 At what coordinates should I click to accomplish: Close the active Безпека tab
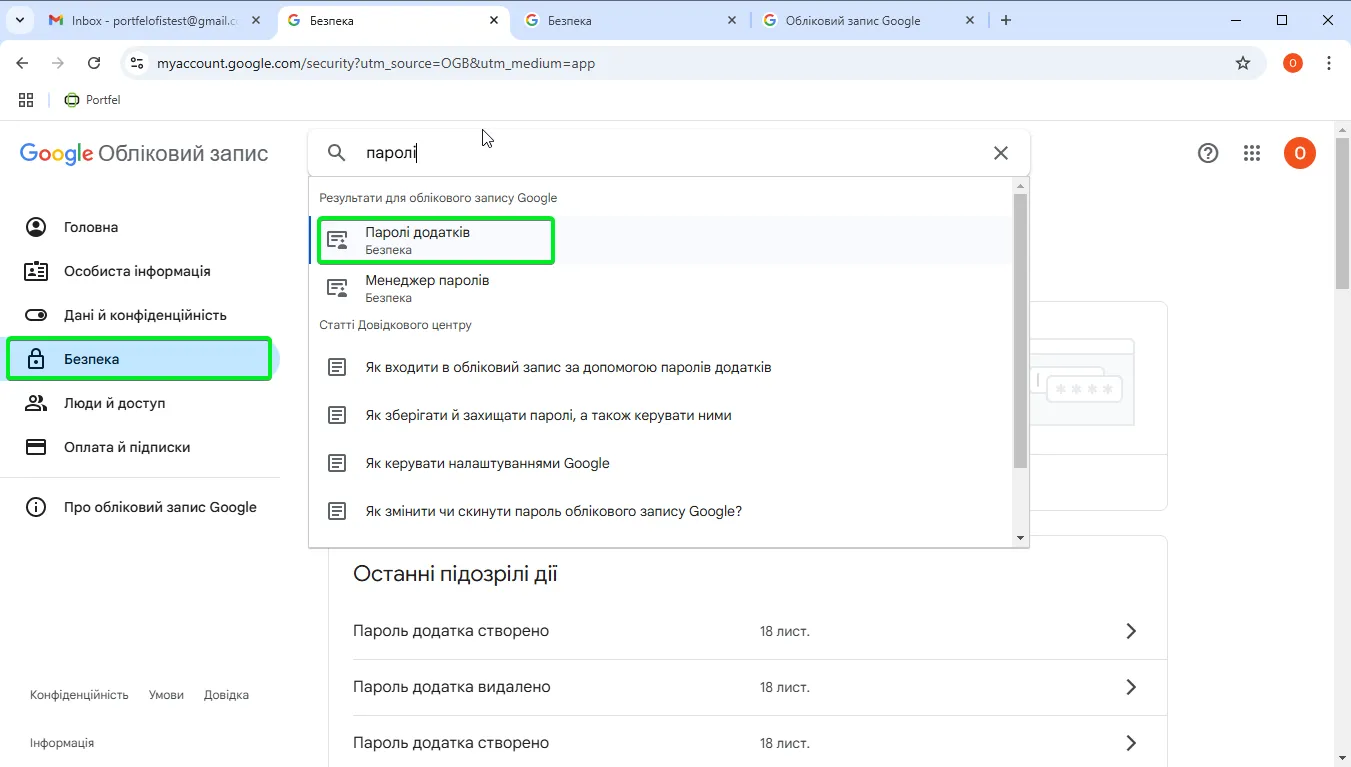click(494, 20)
